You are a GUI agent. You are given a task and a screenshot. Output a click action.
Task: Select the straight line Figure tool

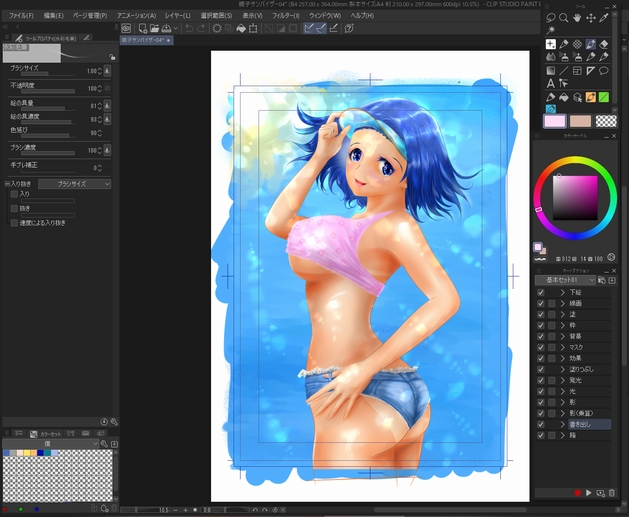point(564,71)
